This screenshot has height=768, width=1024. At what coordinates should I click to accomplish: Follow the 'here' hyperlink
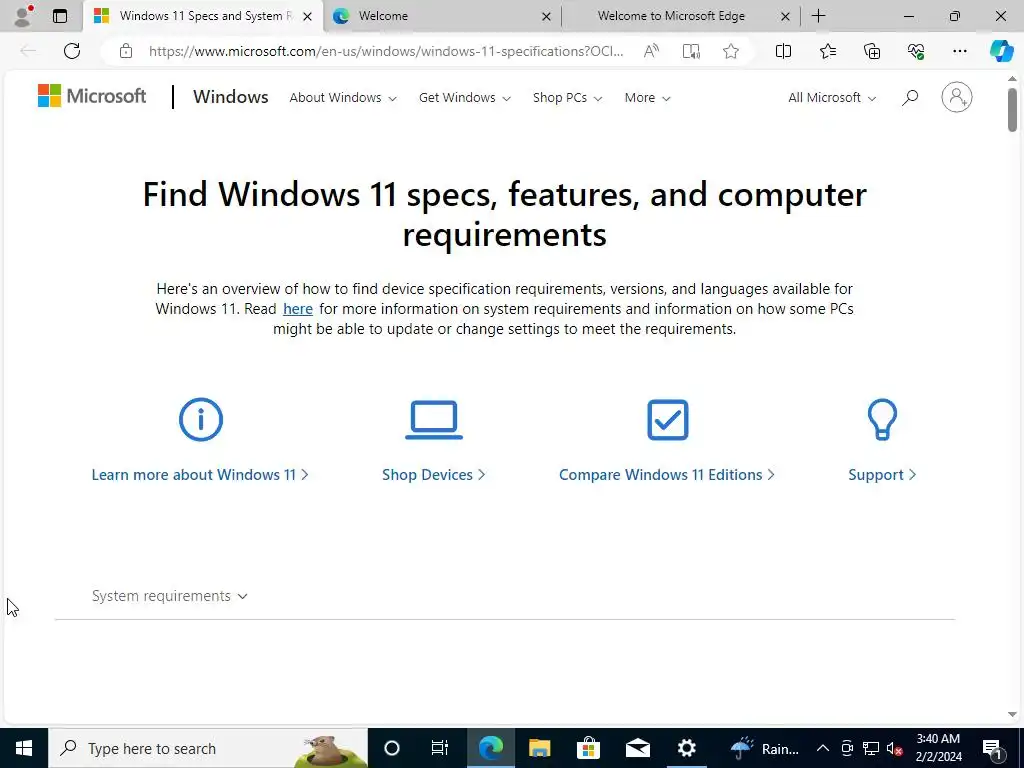tap(298, 308)
